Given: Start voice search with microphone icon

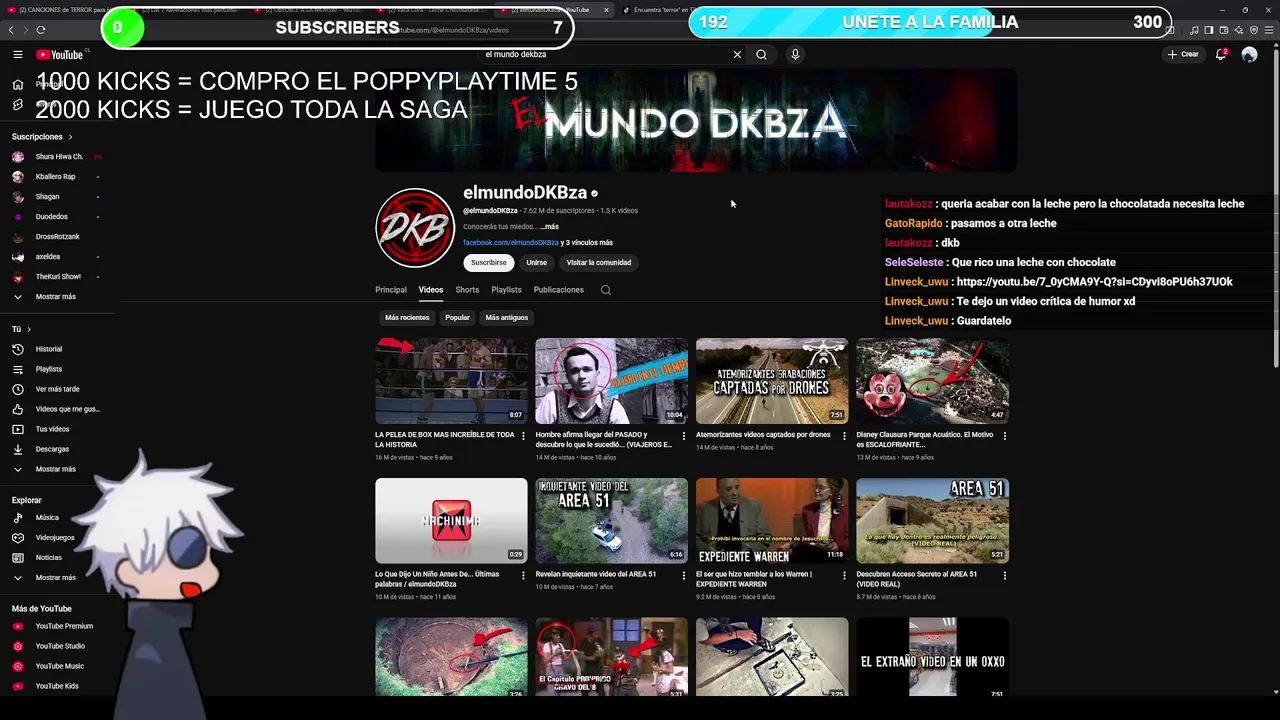Looking at the screenshot, I should pyautogui.click(x=795, y=55).
